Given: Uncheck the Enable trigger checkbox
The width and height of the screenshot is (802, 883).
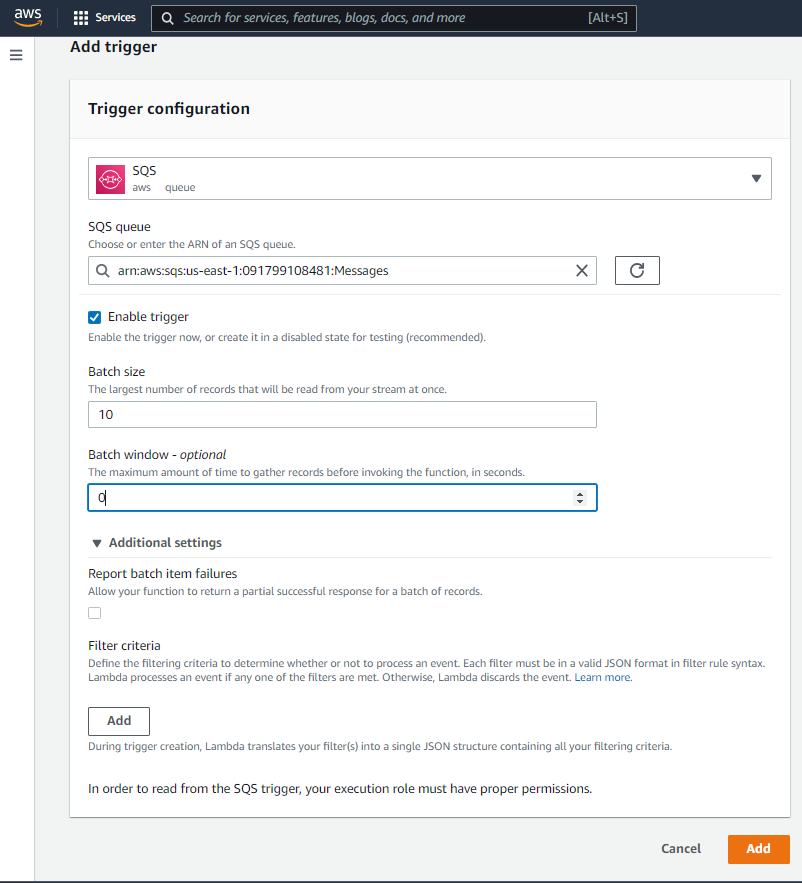Looking at the screenshot, I should [x=95, y=317].
